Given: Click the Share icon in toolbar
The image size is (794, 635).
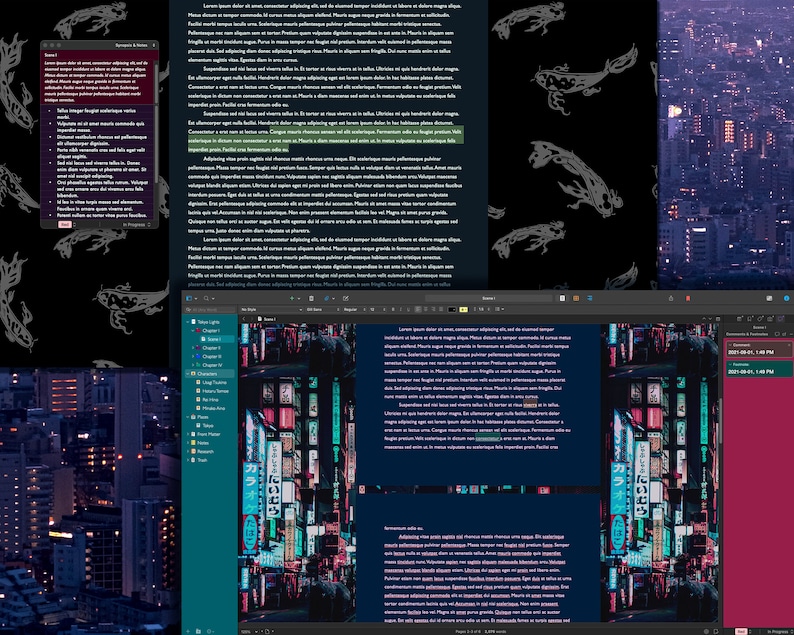Looking at the screenshot, I should pyautogui.click(x=671, y=298).
